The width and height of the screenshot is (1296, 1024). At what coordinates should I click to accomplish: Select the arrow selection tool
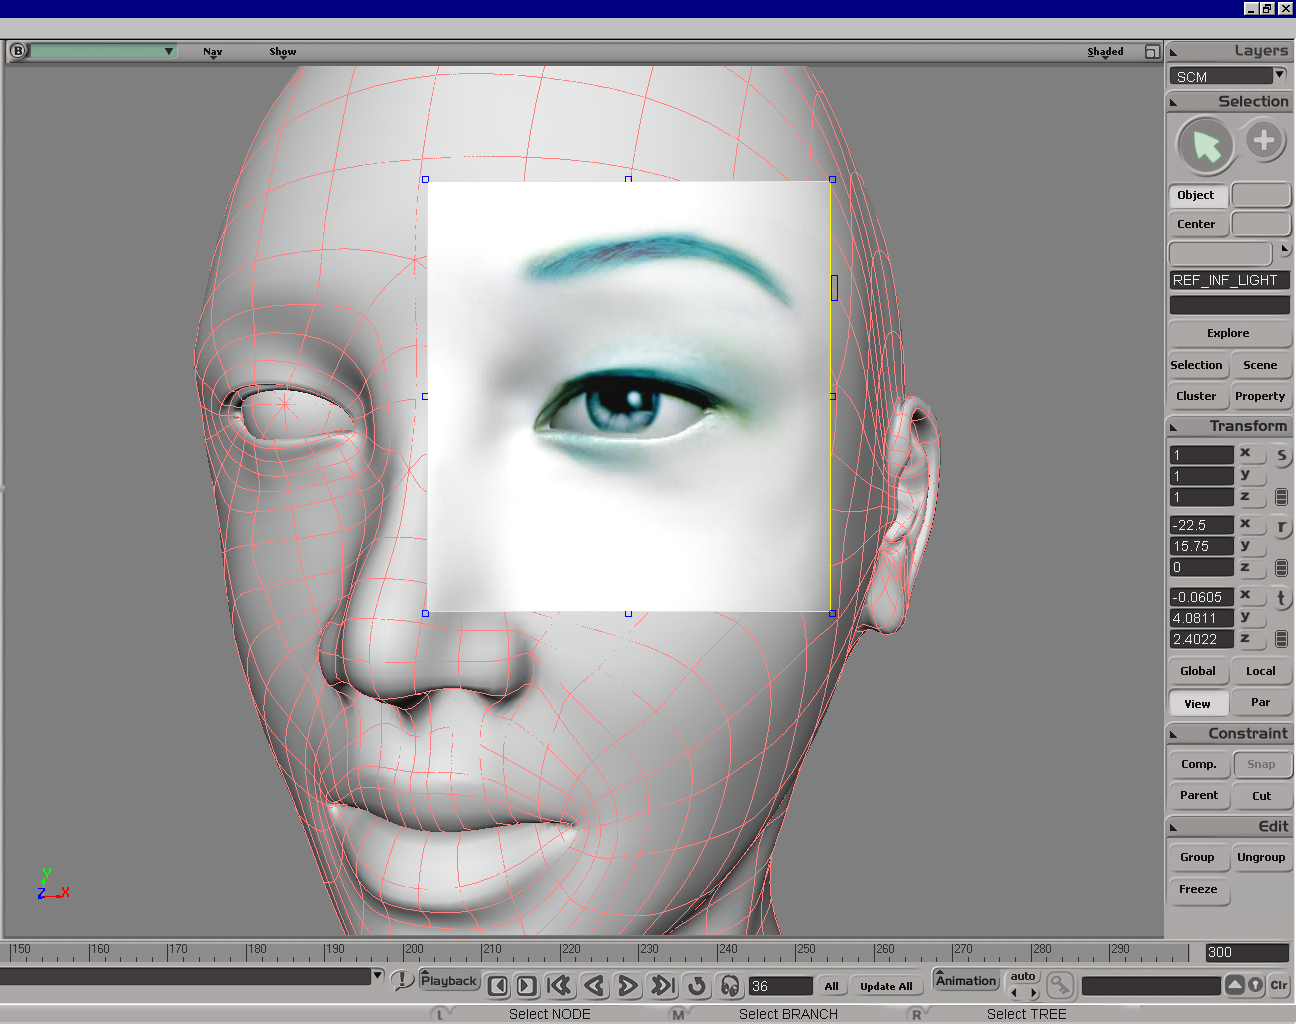pos(1206,146)
